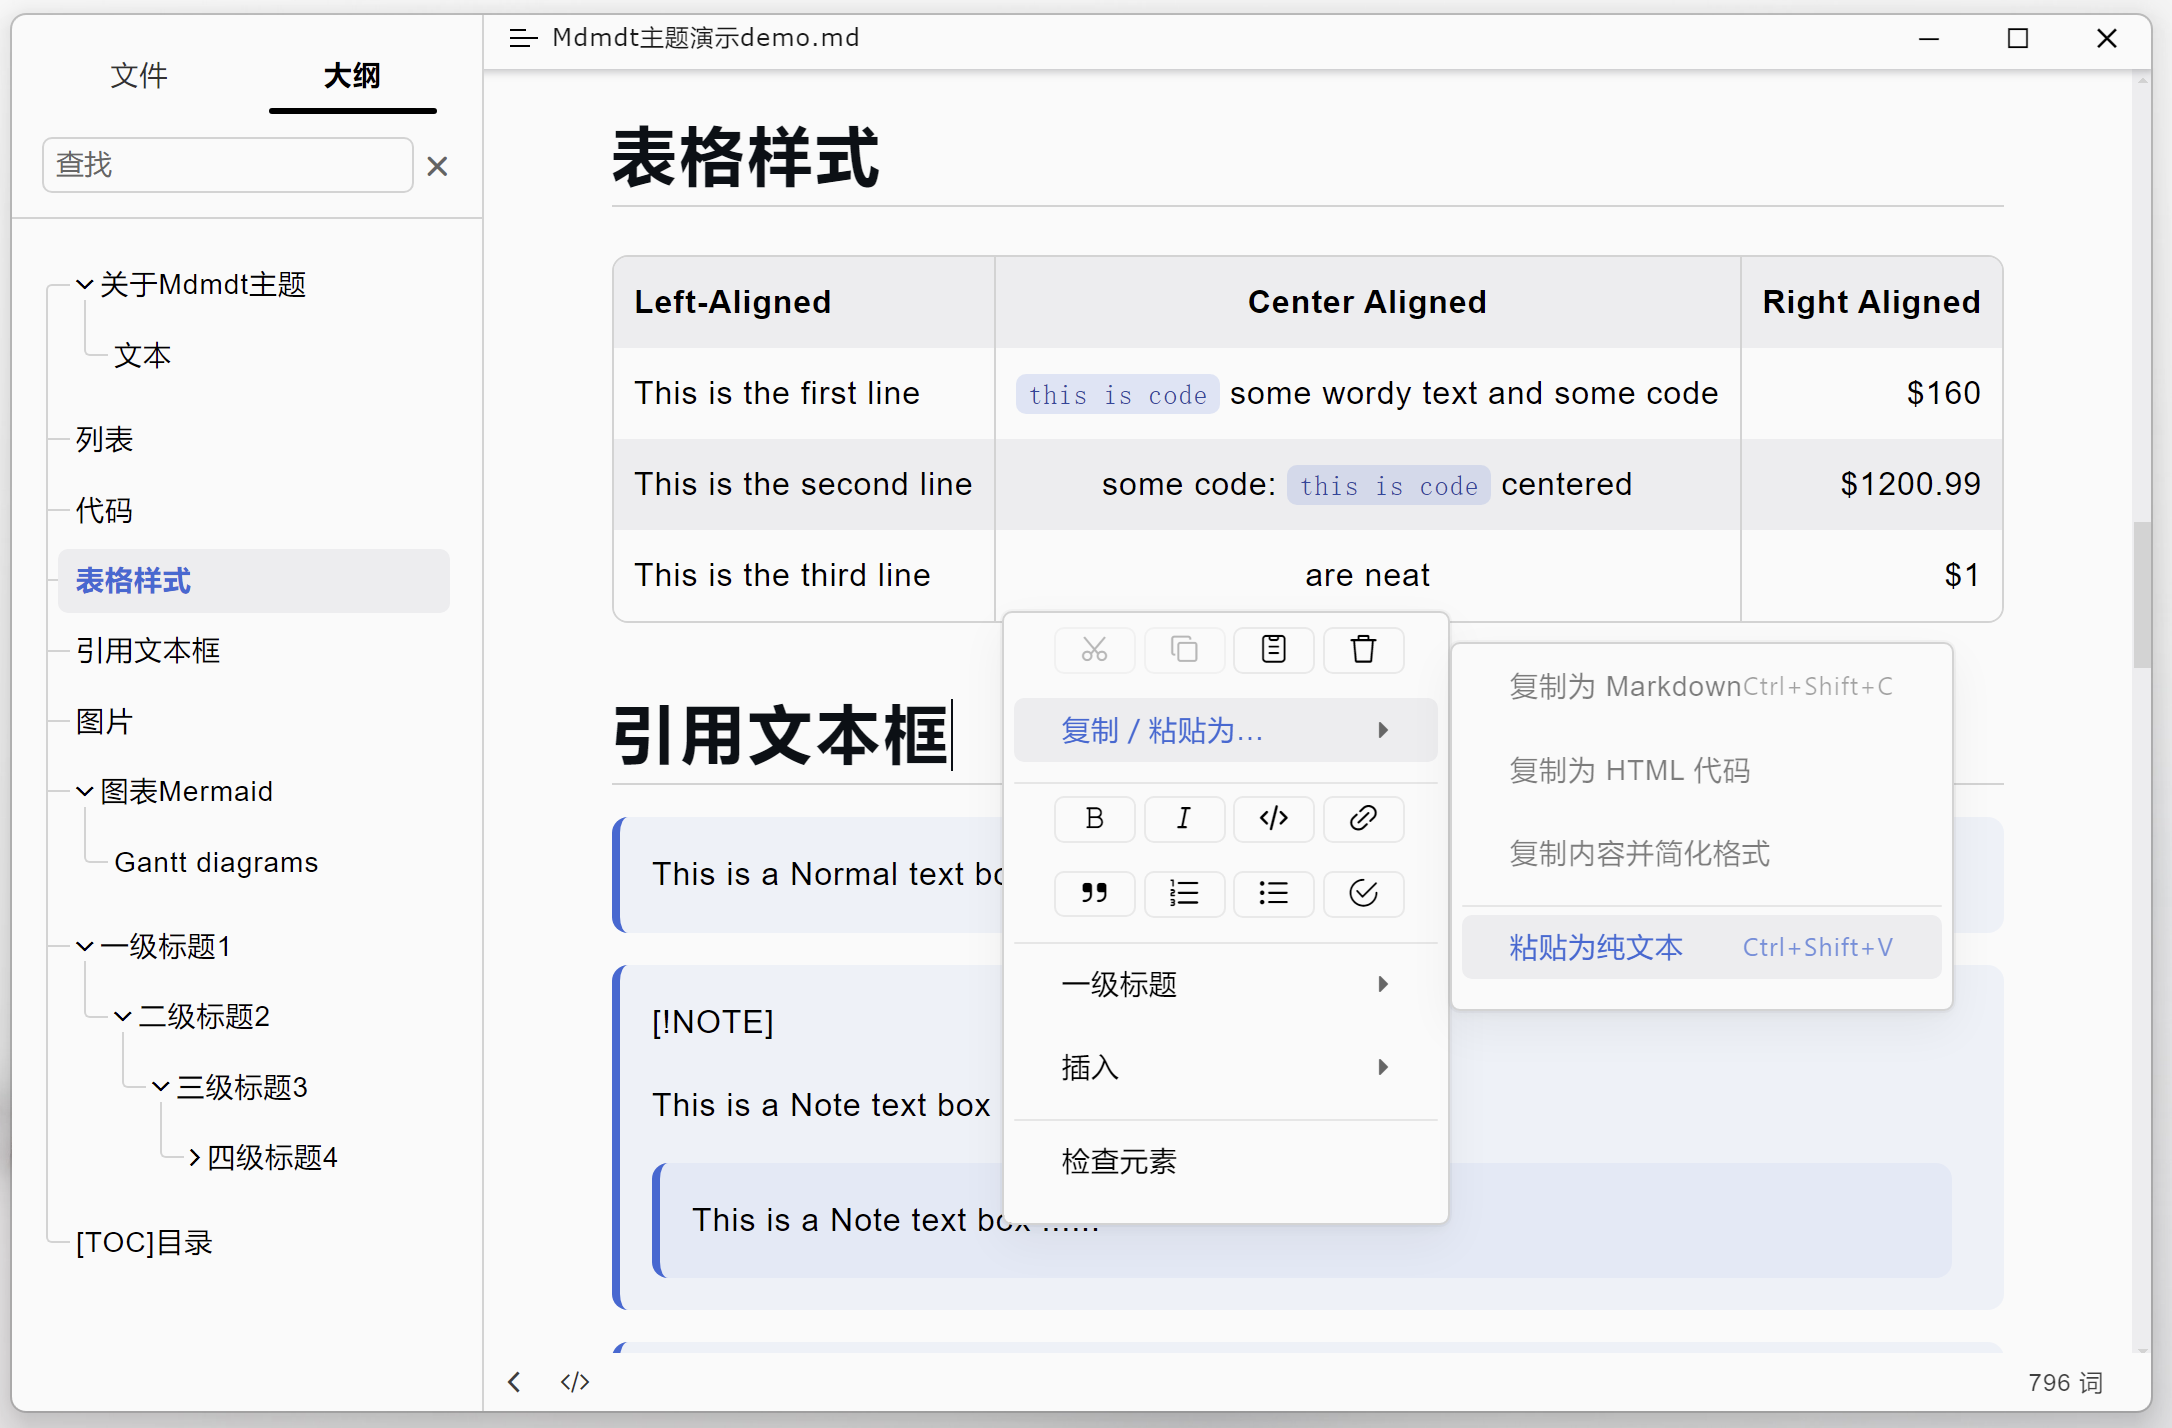
Task: Click the 796 词 word count
Action: click(x=2065, y=1383)
